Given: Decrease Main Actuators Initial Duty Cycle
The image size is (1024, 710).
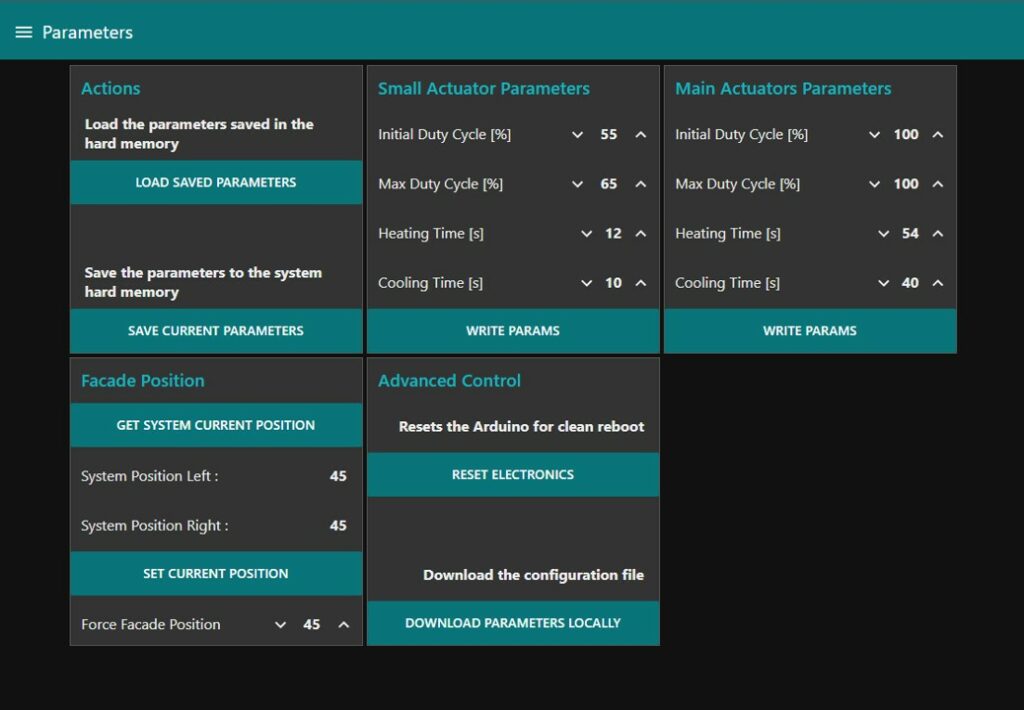Looking at the screenshot, I should [874, 135].
